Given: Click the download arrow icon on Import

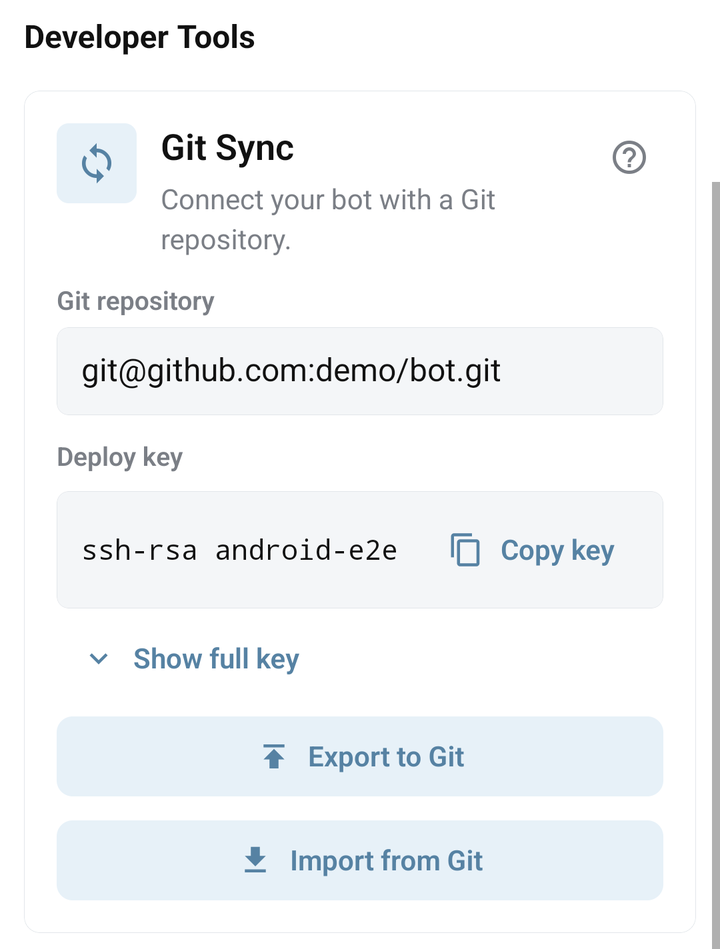Looking at the screenshot, I should point(255,860).
